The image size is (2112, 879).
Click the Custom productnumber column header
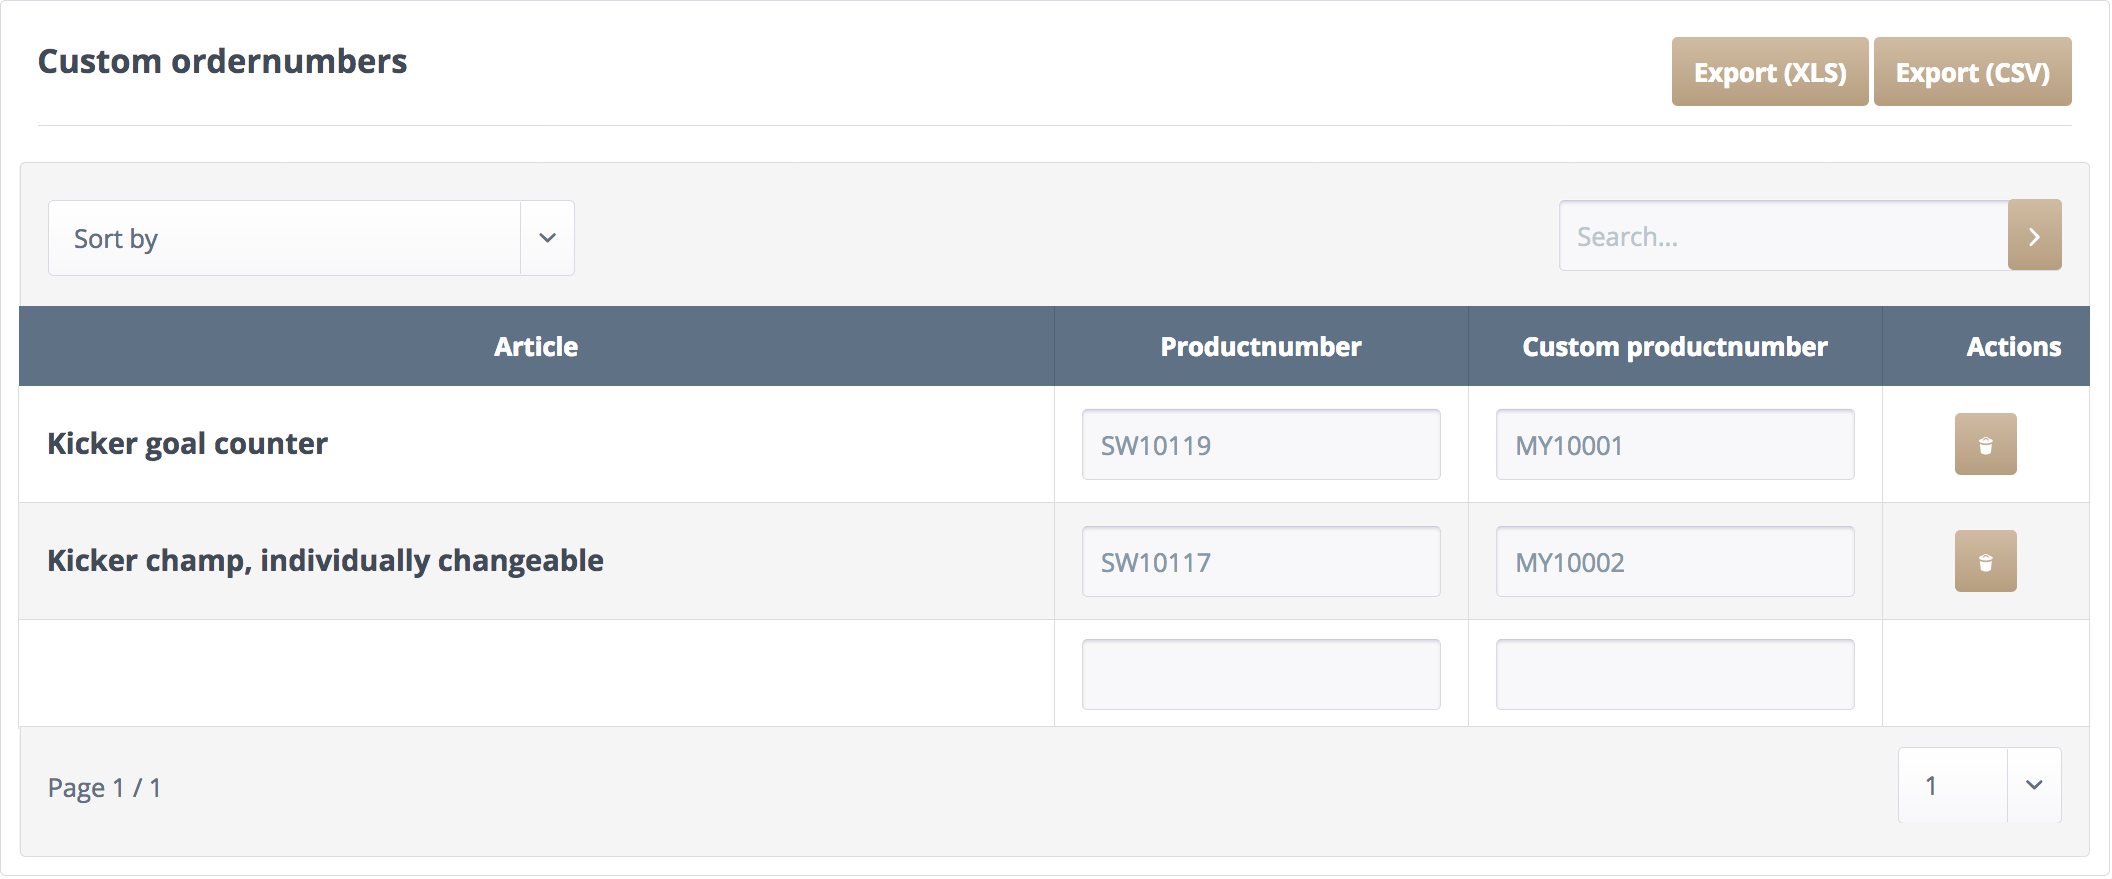point(1674,347)
